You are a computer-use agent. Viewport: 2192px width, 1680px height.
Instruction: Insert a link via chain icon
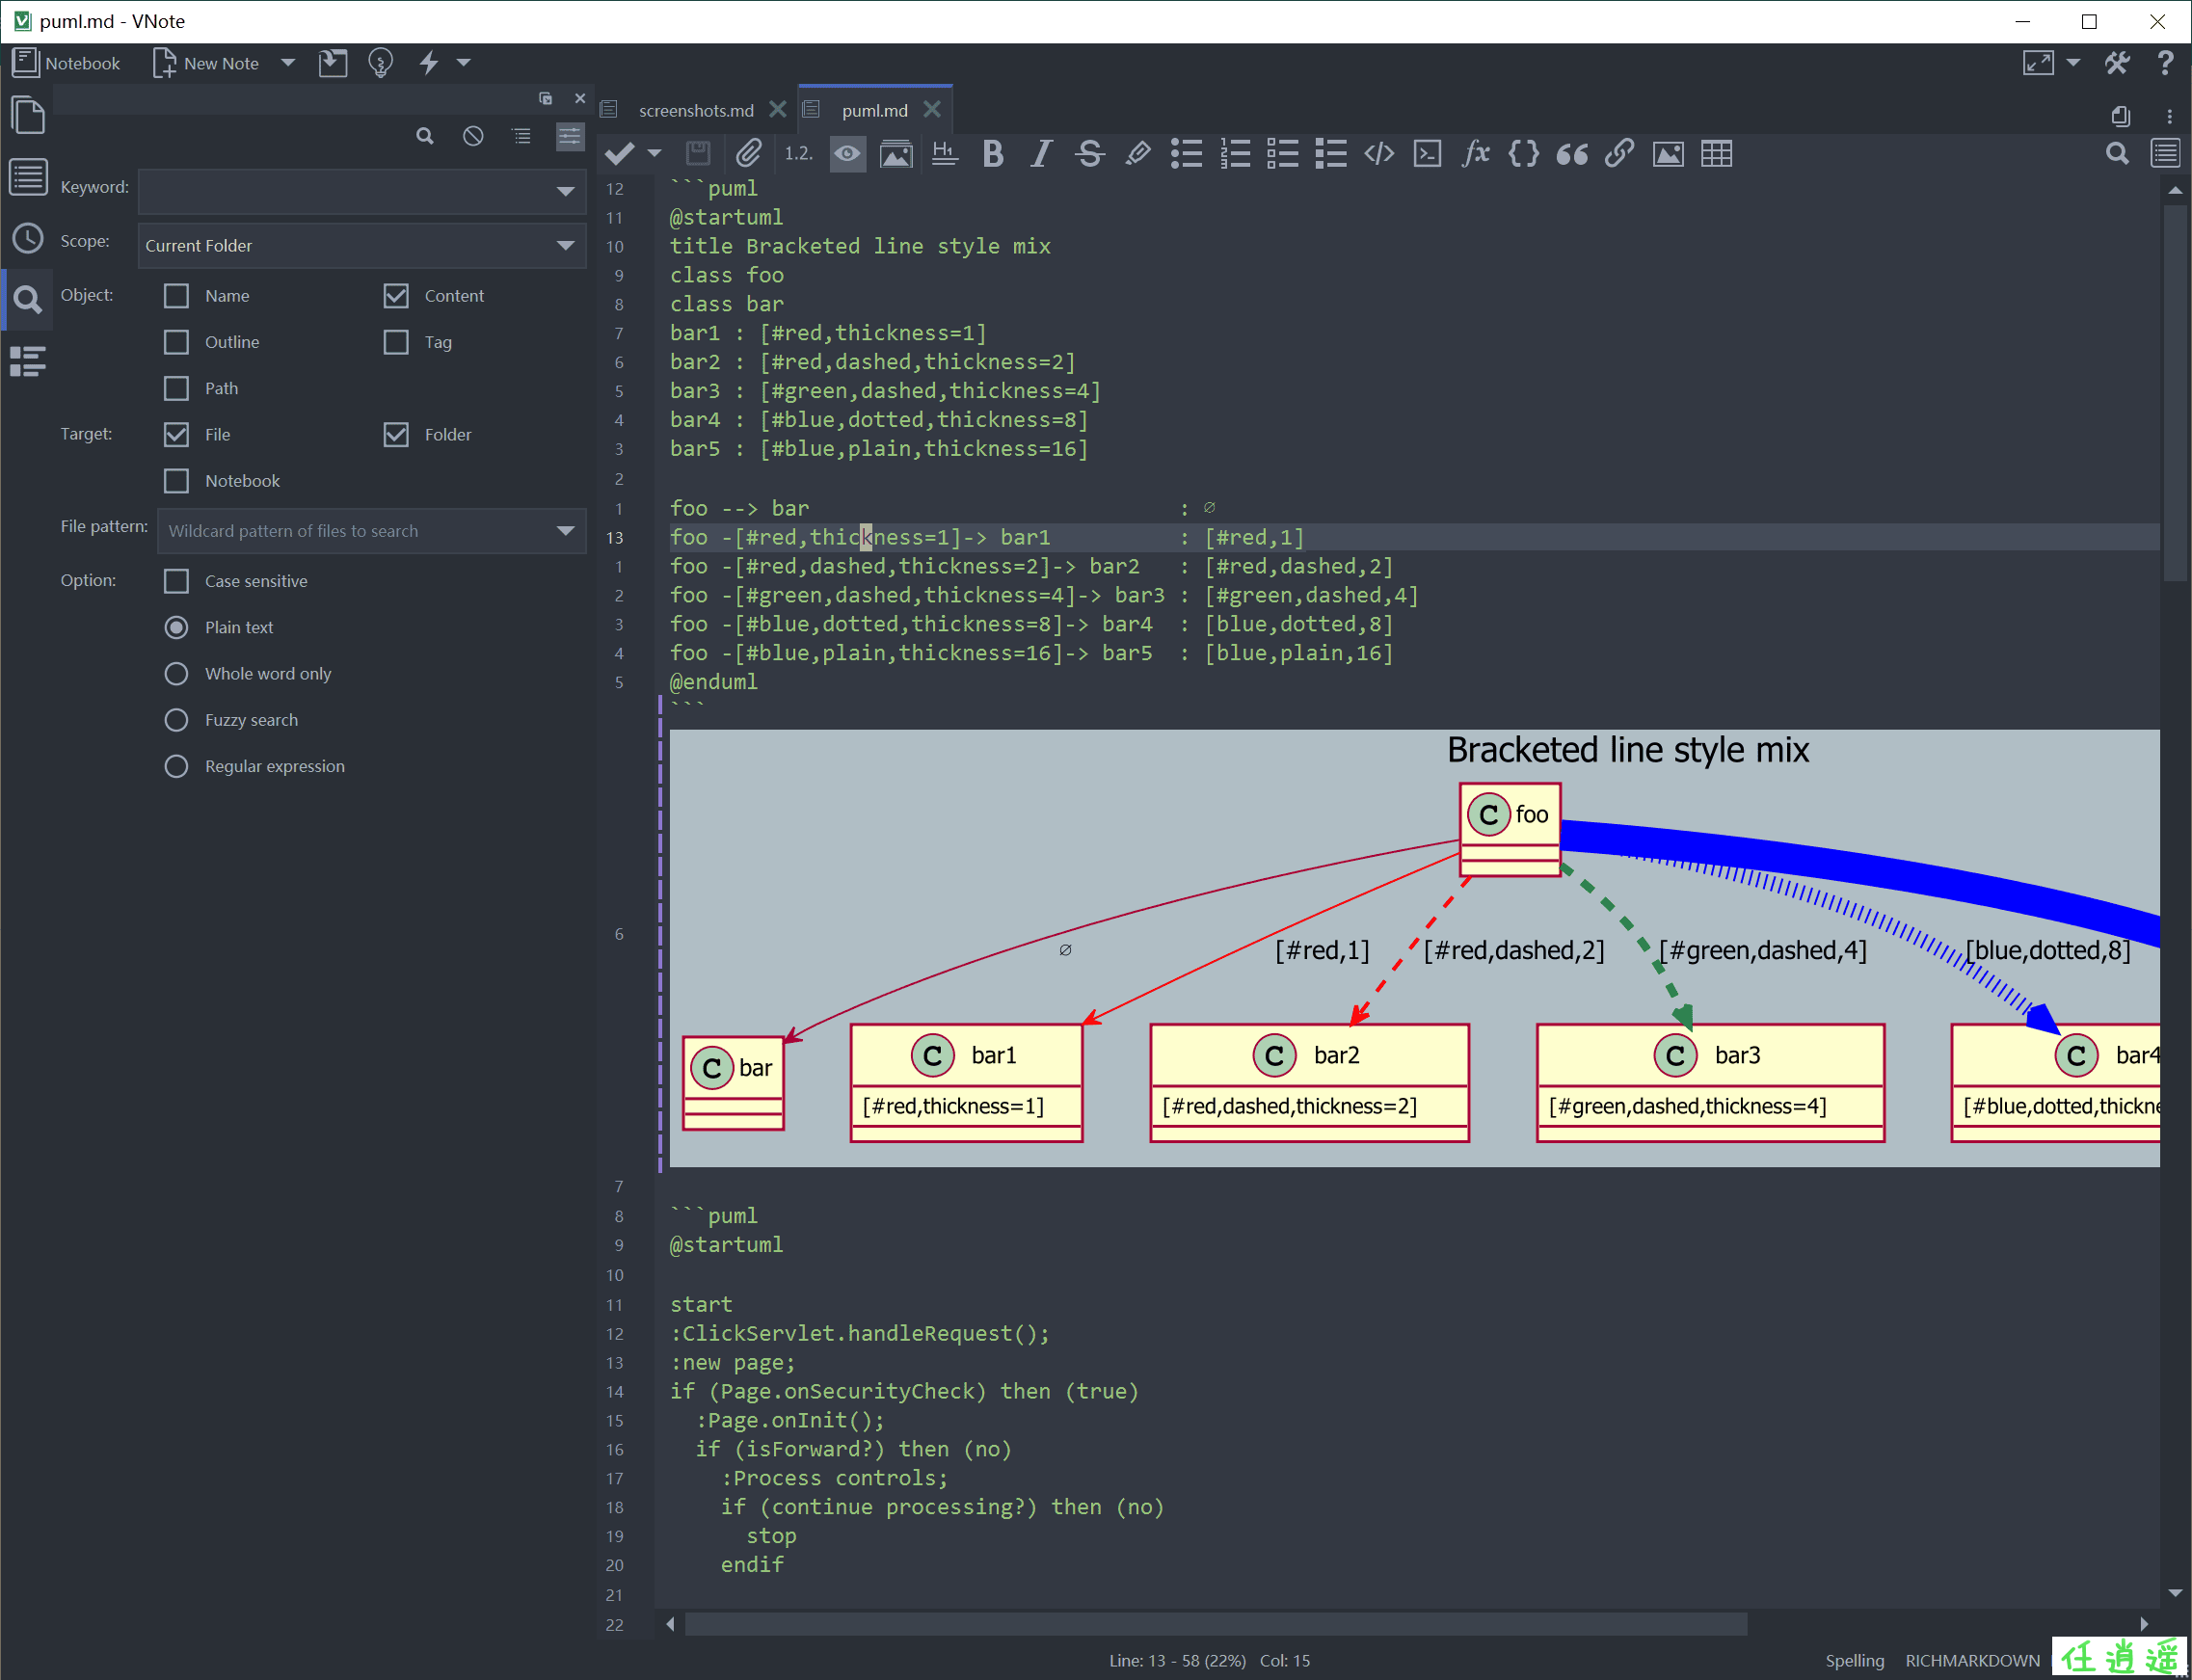pyautogui.click(x=1620, y=154)
